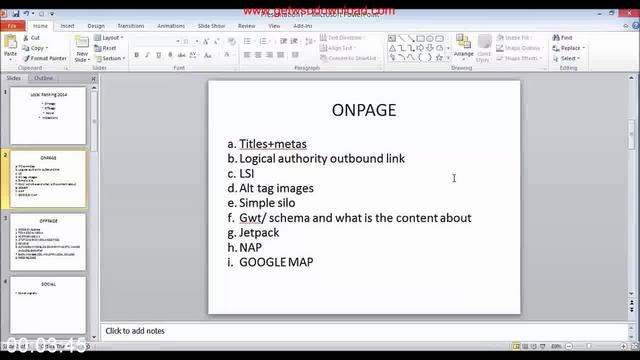Click the ONPAGE slide title
This screenshot has width=640, height=360.
click(x=364, y=110)
